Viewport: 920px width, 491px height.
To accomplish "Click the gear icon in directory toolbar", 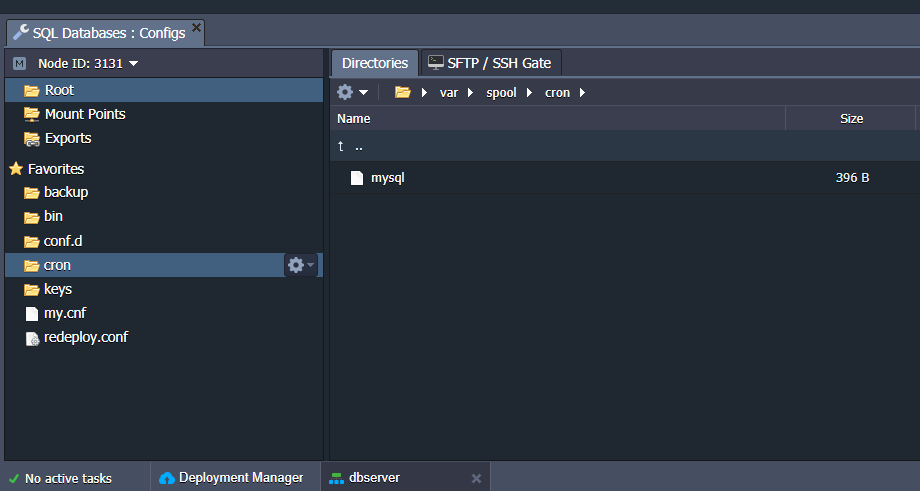I will coord(346,92).
